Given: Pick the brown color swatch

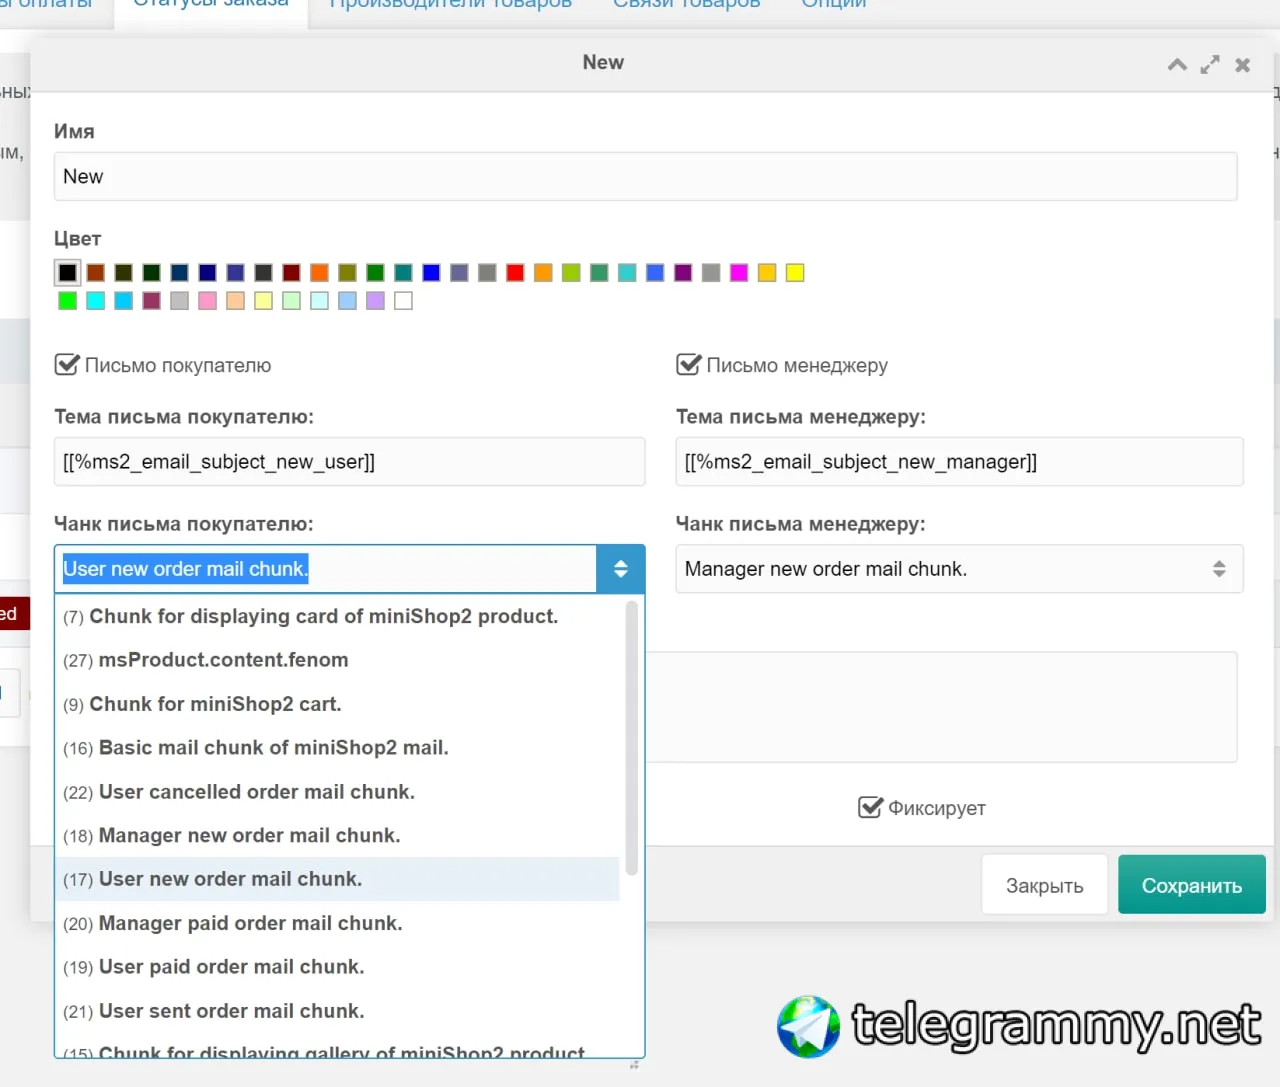Looking at the screenshot, I should coord(95,273).
